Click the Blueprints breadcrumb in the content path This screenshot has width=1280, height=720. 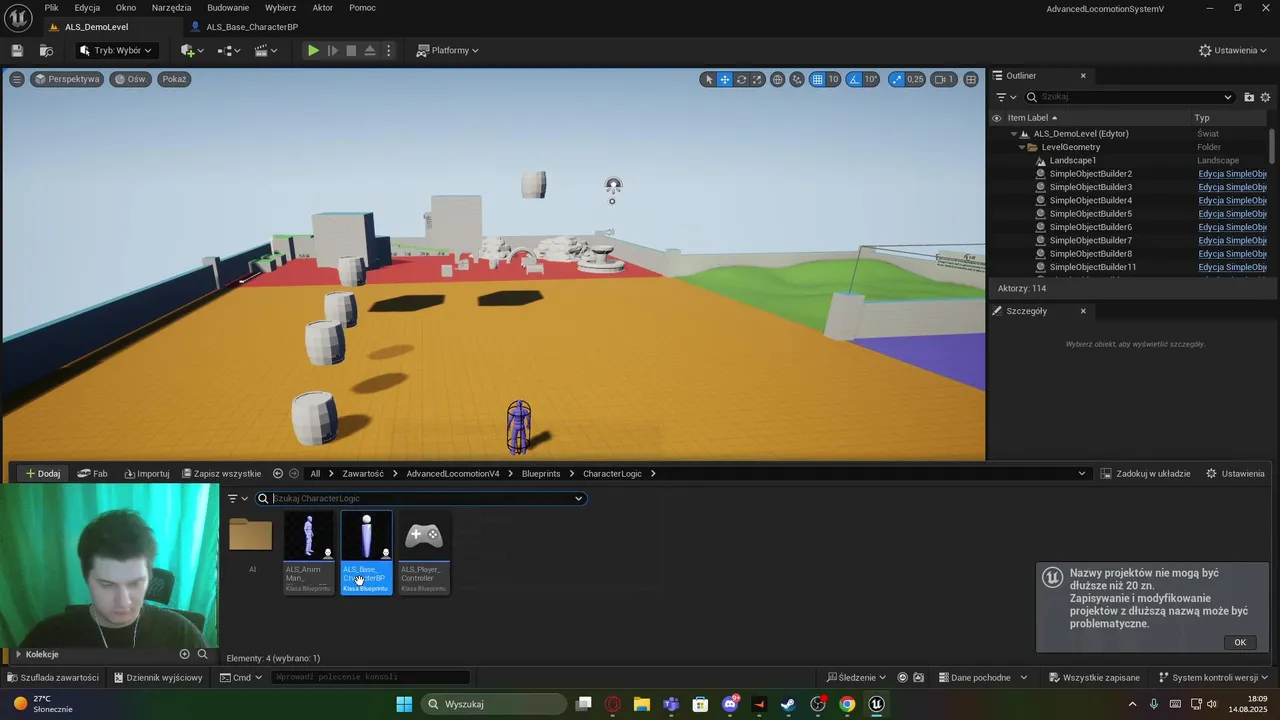pos(541,474)
